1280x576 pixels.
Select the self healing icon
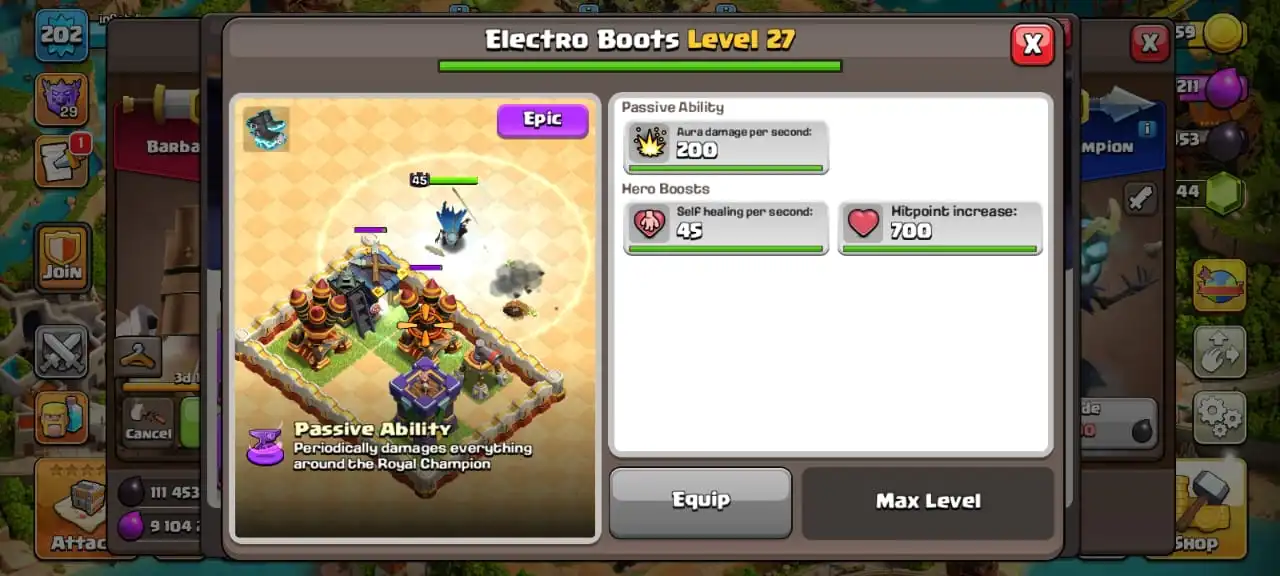(x=649, y=224)
